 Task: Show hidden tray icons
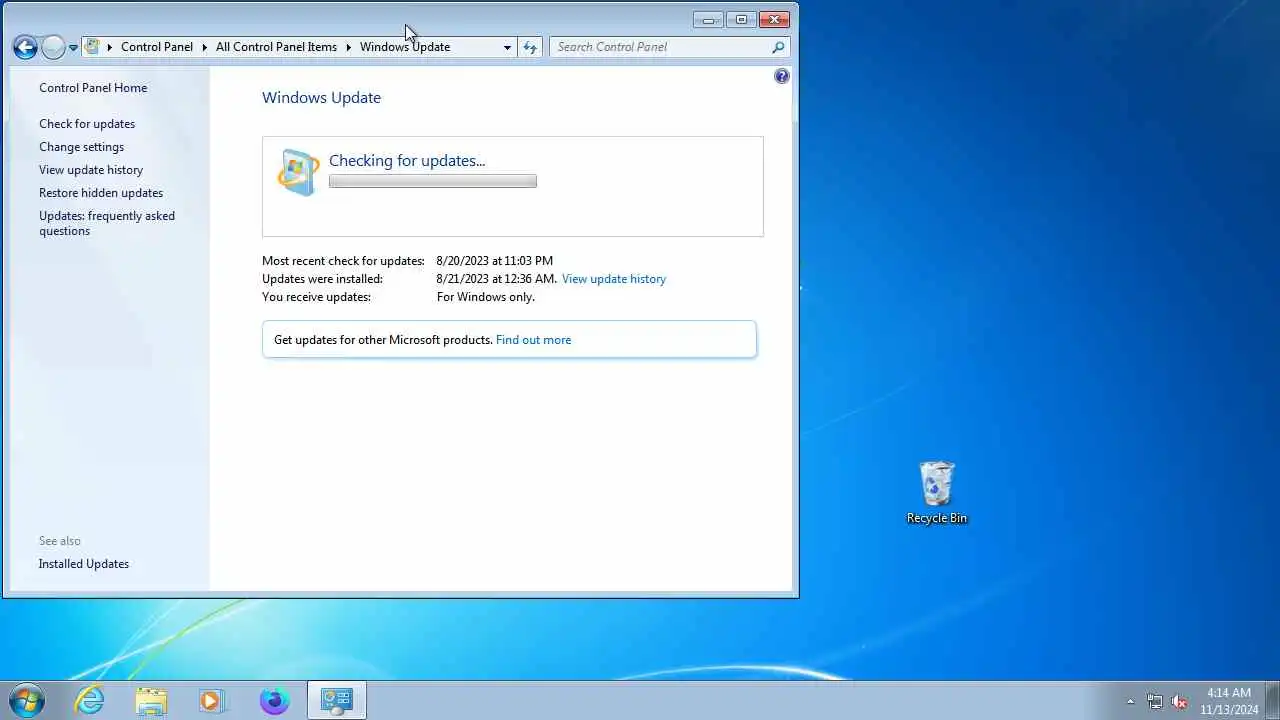pyautogui.click(x=1131, y=701)
